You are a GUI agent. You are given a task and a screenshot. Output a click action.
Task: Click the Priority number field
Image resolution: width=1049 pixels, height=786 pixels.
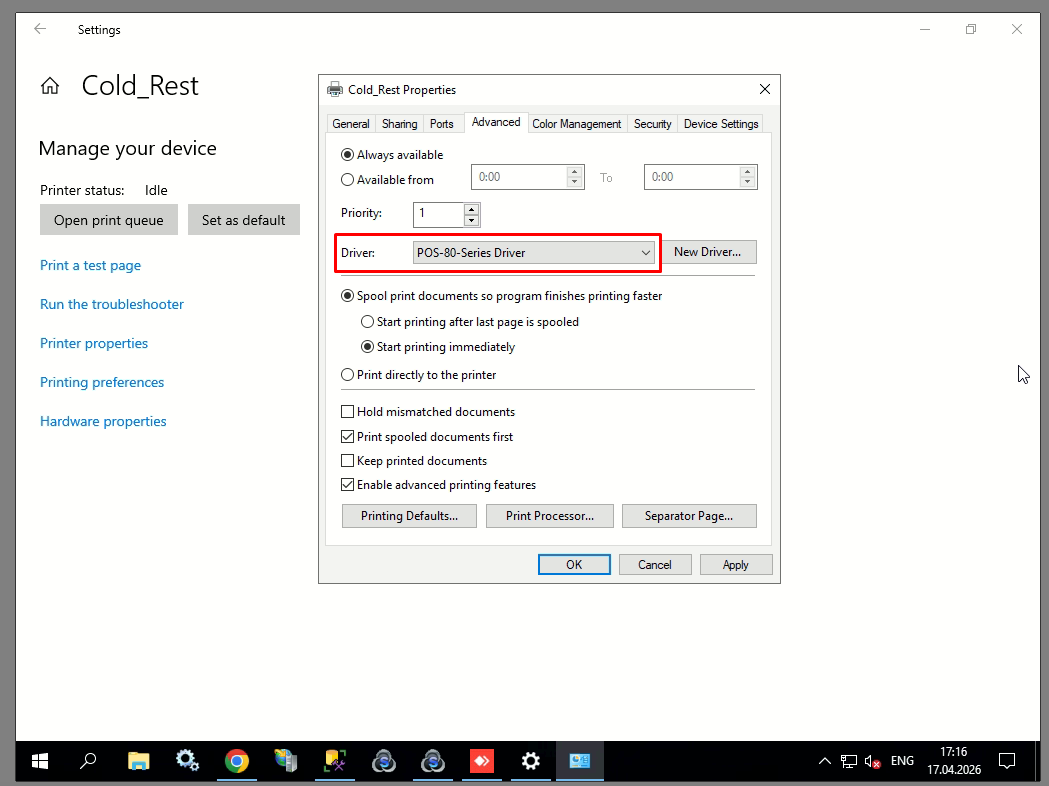(x=438, y=213)
